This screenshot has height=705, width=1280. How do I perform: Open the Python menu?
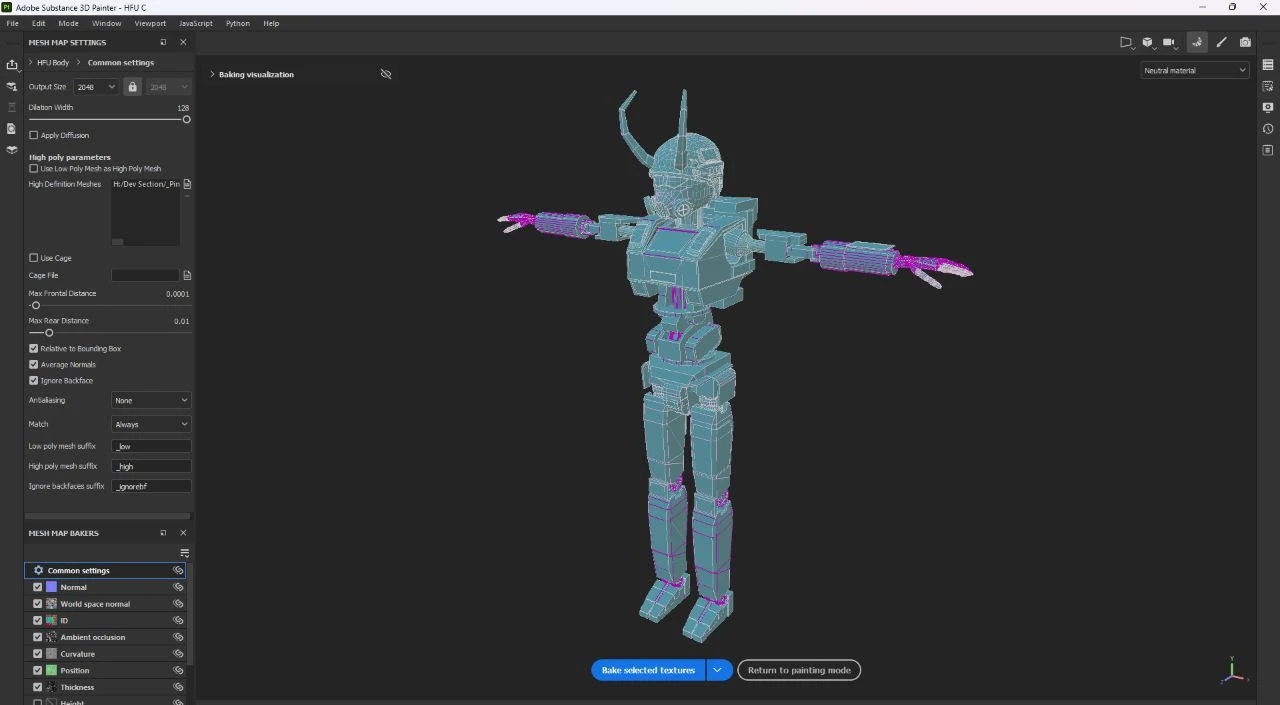pos(238,23)
